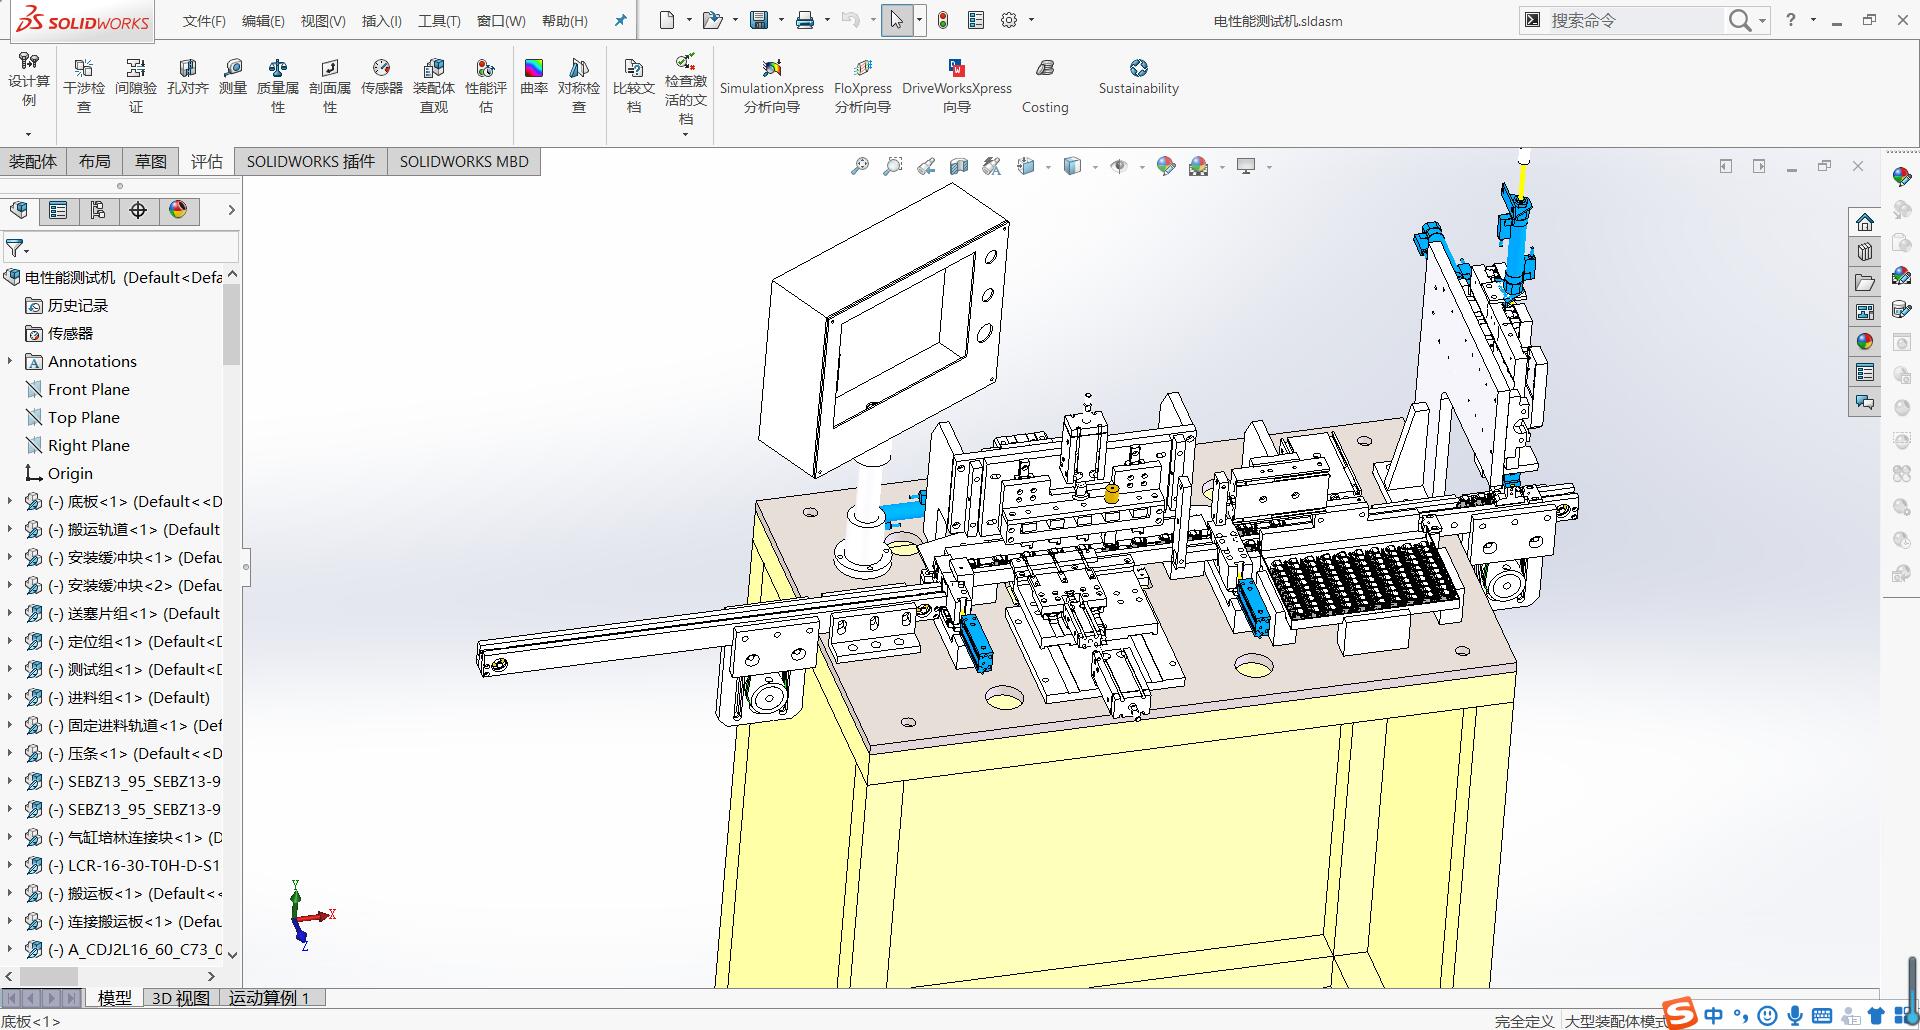Toggle the pin on the menu bar
1920x1030 pixels.
[x=620, y=20]
